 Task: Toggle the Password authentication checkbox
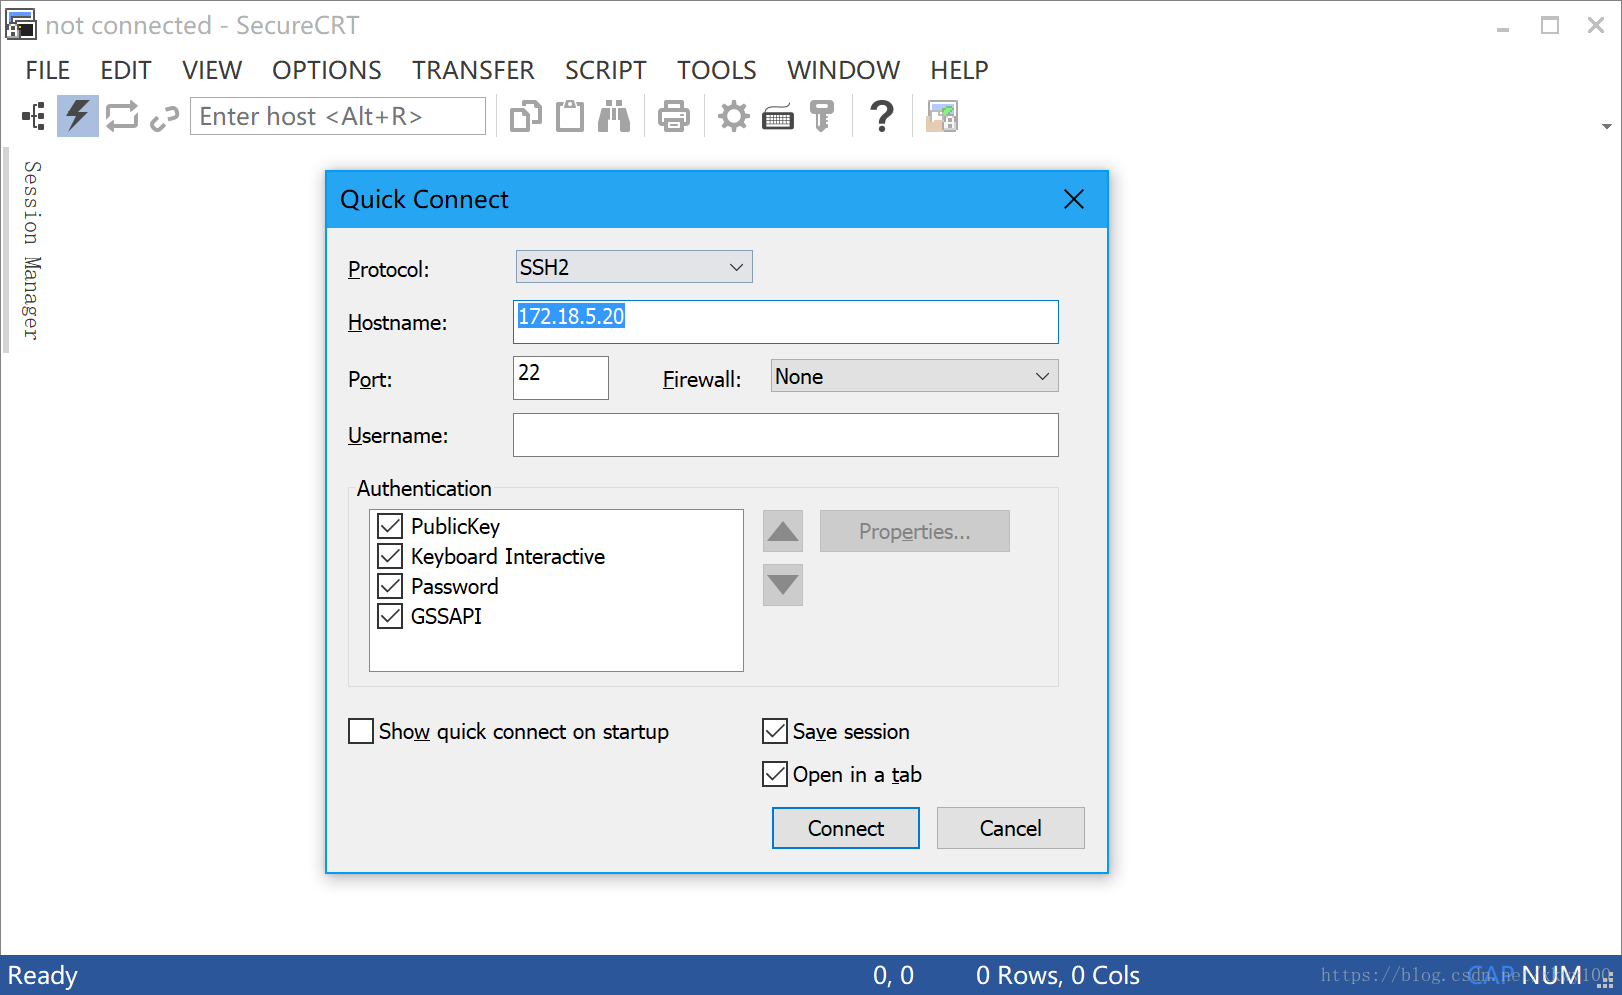[390, 586]
